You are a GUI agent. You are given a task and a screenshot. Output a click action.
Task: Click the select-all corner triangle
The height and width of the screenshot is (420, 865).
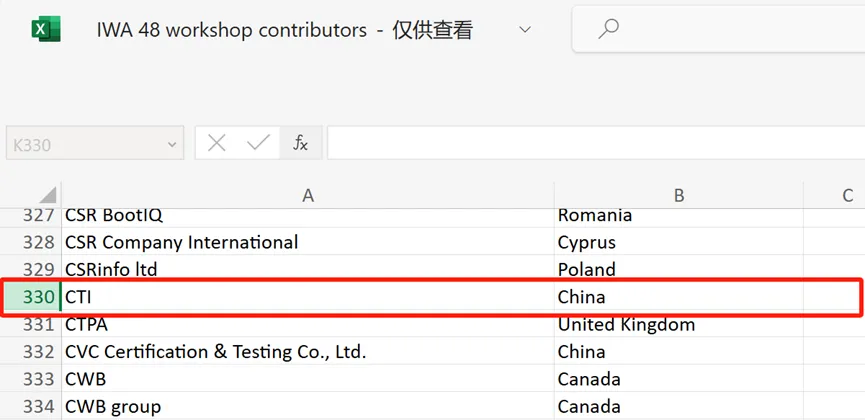[x=47, y=195]
